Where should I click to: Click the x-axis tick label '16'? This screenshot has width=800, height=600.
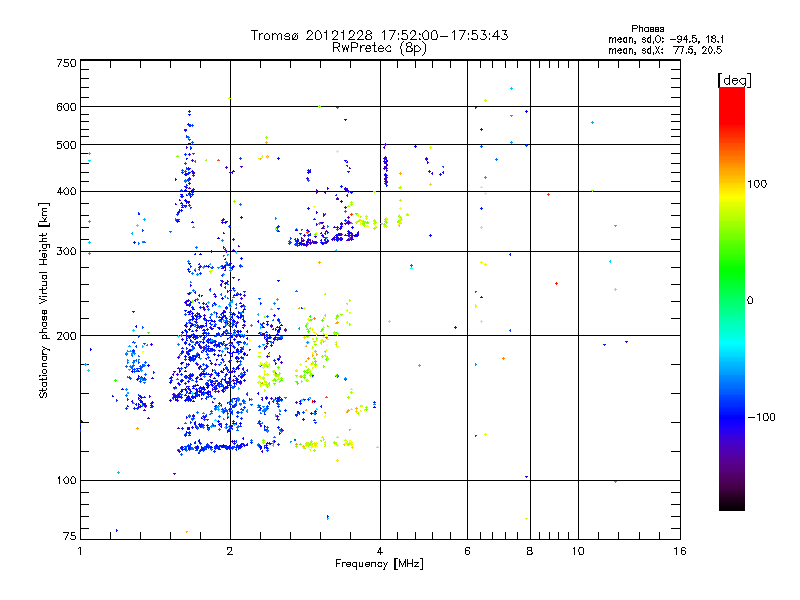coord(680,551)
